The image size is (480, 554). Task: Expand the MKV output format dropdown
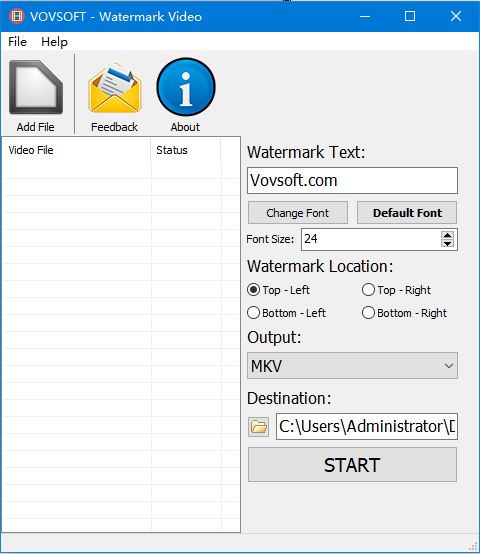[x=352, y=365]
